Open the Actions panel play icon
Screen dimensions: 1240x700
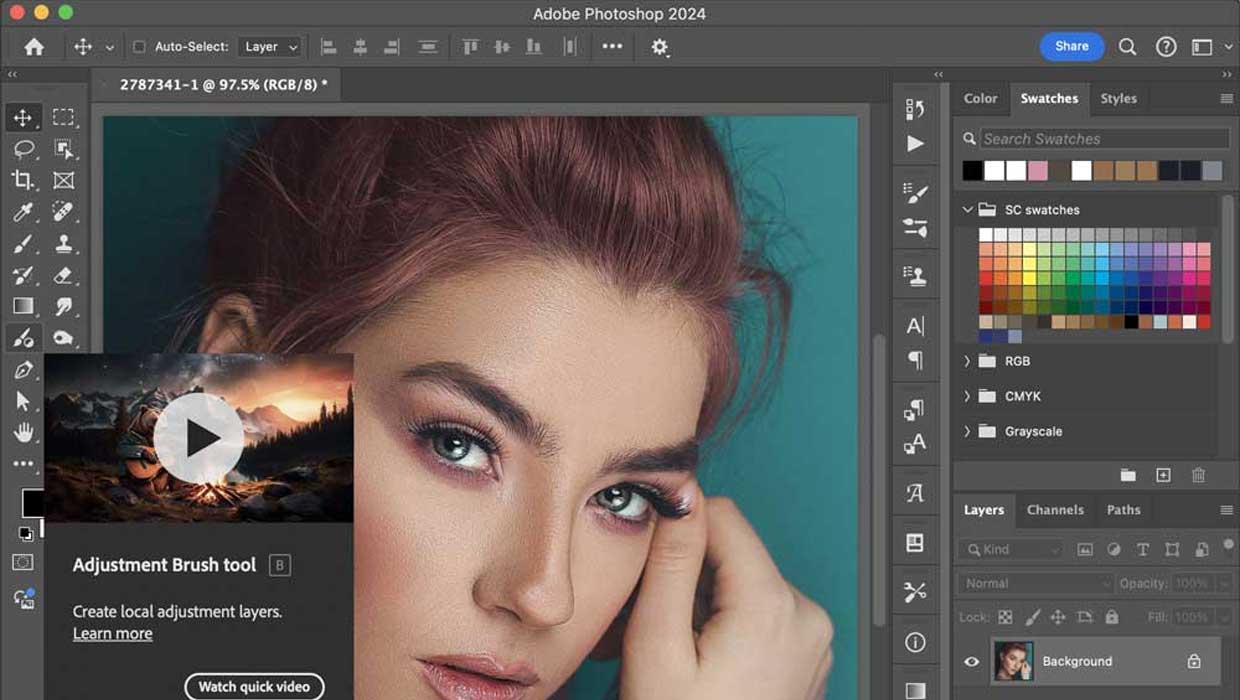(x=915, y=144)
